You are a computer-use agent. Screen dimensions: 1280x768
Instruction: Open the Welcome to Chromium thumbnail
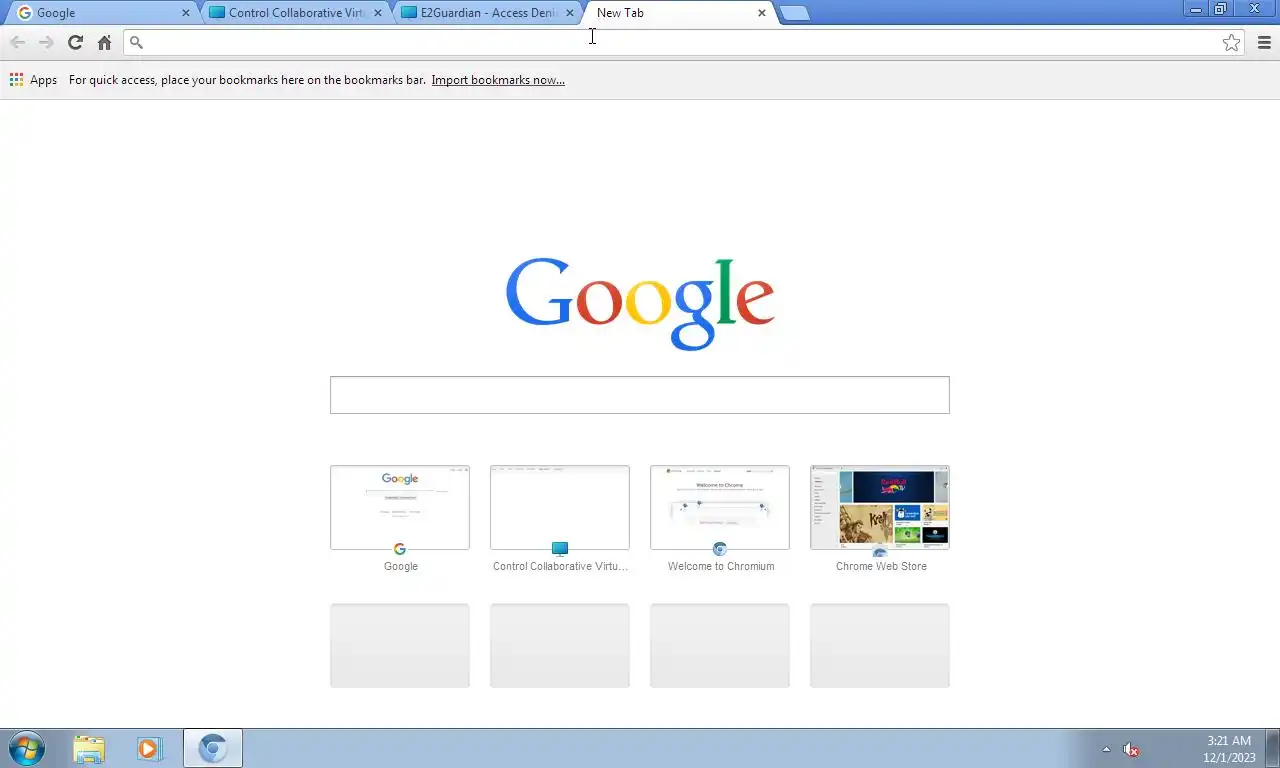(x=720, y=507)
